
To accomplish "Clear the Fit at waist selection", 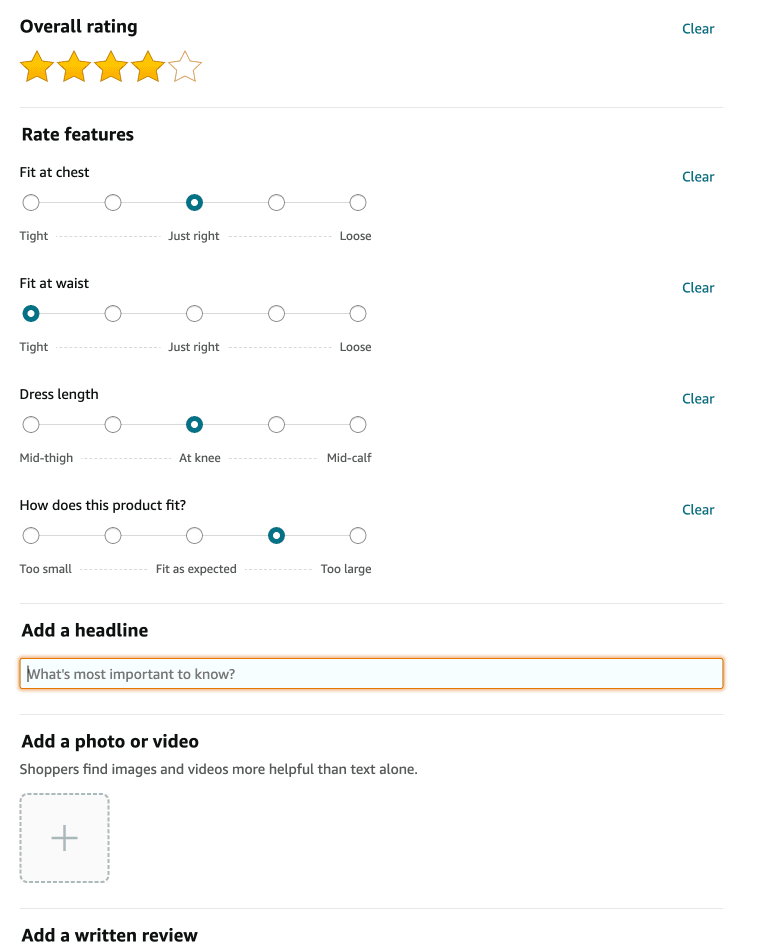I will point(698,288).
